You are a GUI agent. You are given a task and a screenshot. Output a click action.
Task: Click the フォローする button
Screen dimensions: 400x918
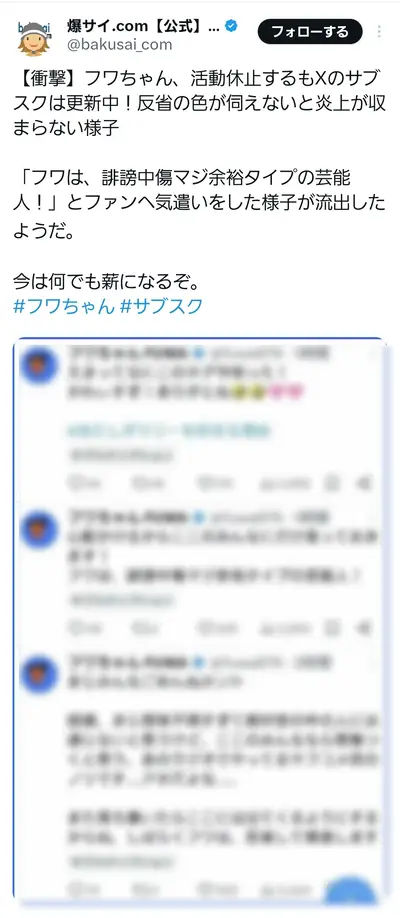[x=310, y=32]
